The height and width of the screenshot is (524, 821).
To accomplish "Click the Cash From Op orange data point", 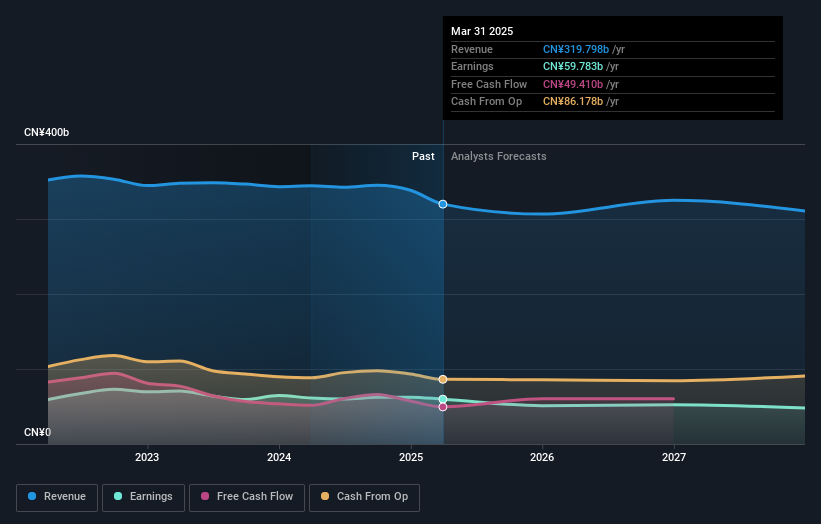I will pyautogui.click(x=443, y=379).
